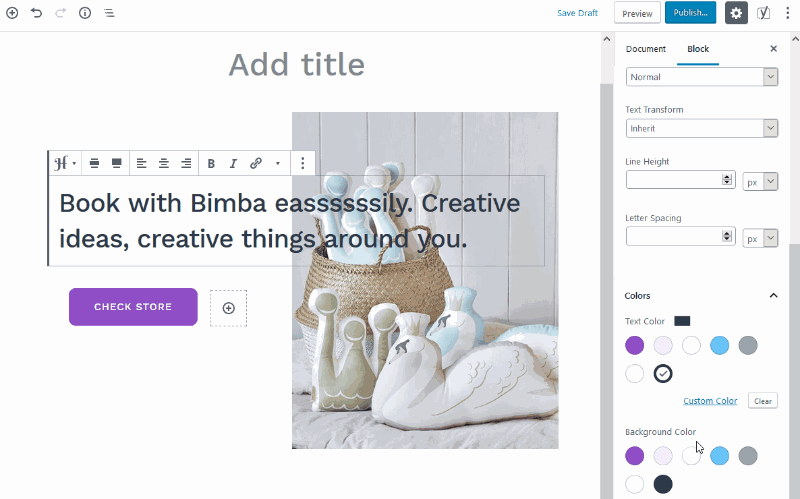Open the Line Height px unit dropdown

pyautogui.click(x=760, y=182)
